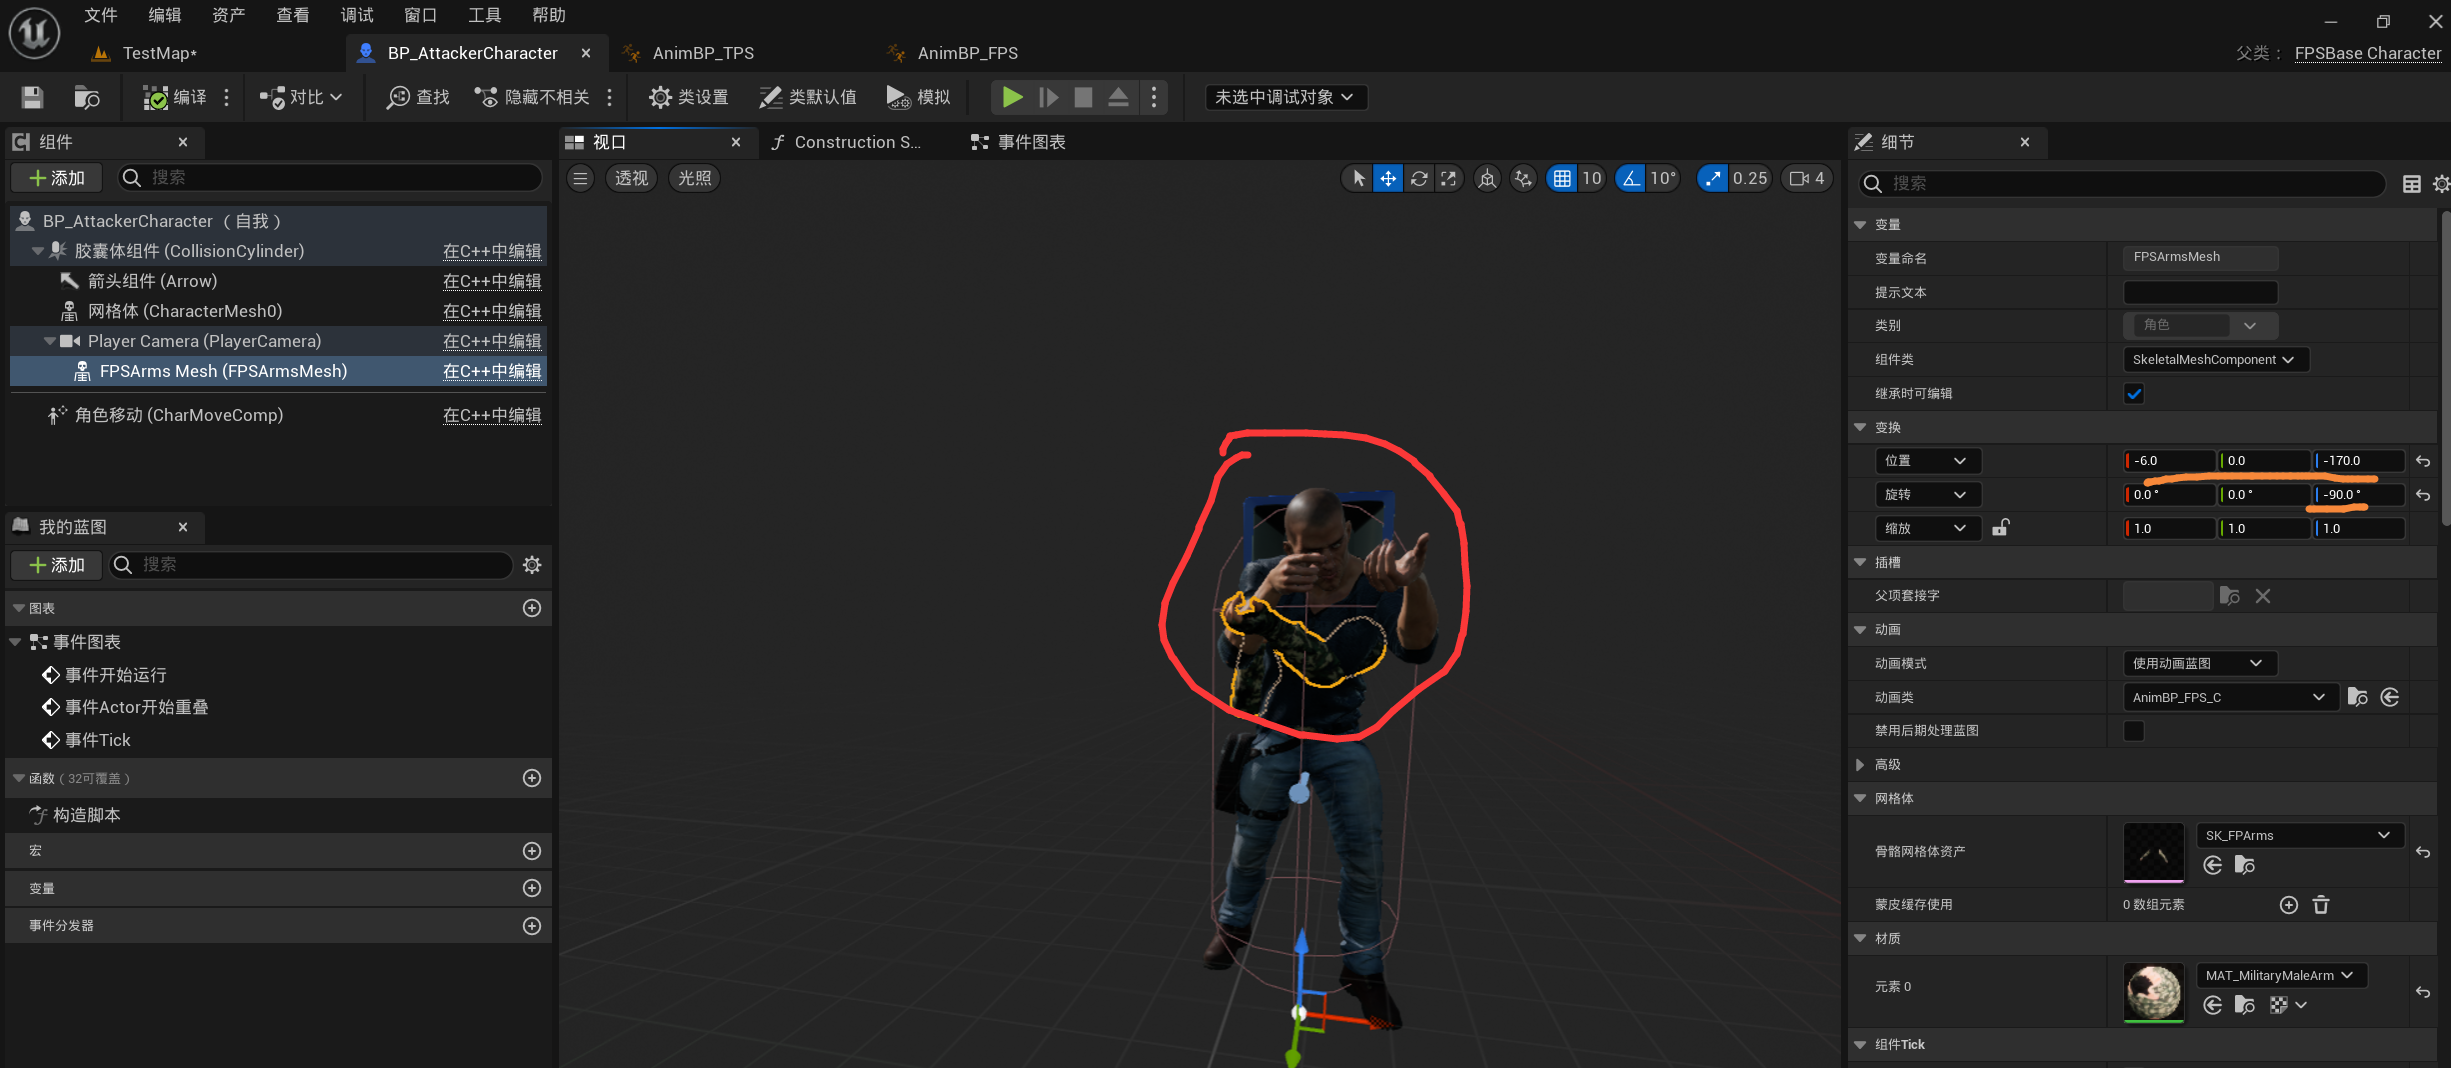Switch to AnimBP_TPS tab
This screenshot has width=2451, height=1068.
tap(702, 53)
